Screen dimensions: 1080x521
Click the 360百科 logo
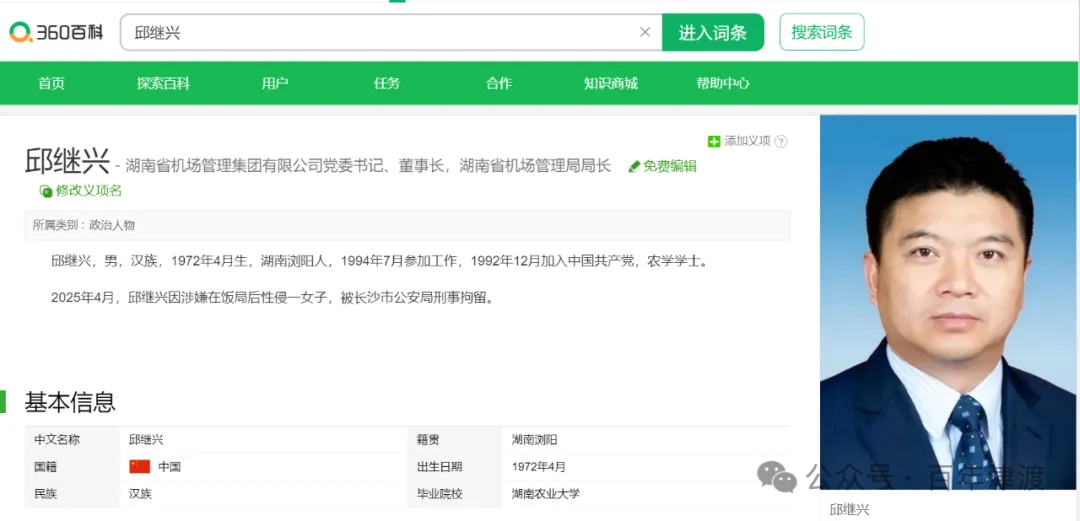click(56, 32)
